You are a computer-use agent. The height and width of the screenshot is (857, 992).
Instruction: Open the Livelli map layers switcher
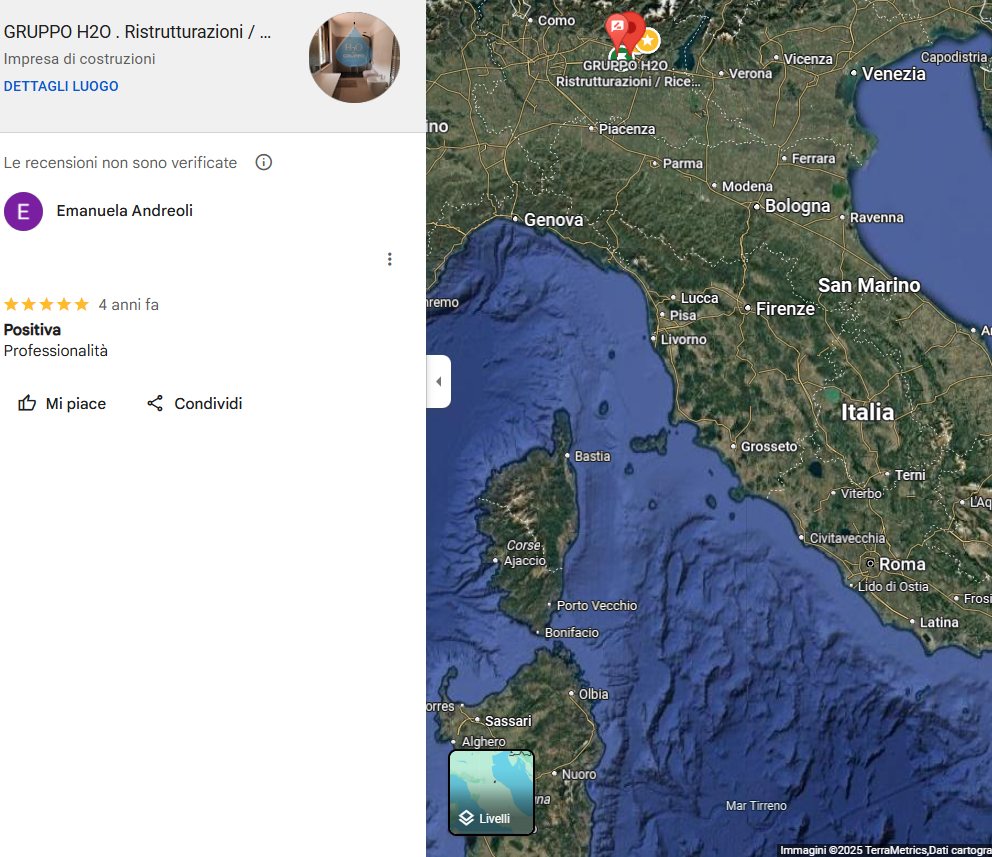point(492,792)
